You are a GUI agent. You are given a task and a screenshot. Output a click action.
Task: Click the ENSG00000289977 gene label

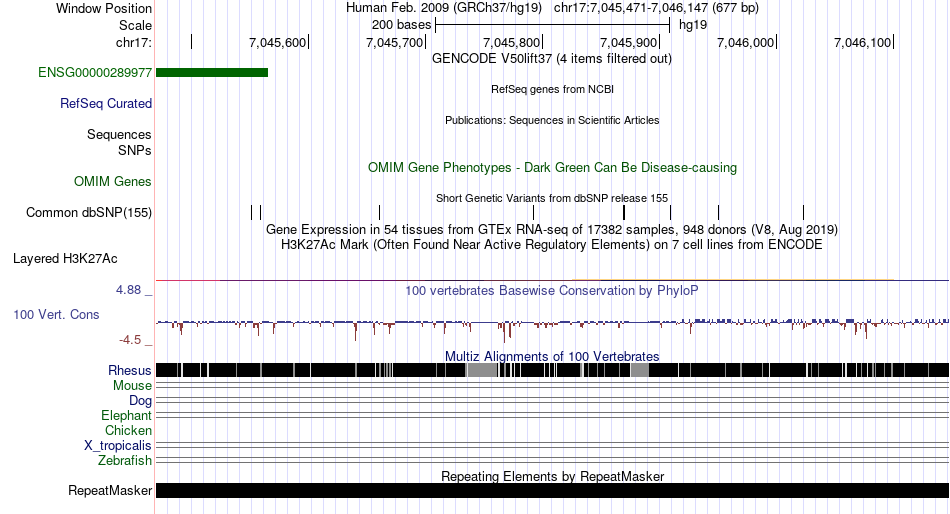(x=95, y=73)
